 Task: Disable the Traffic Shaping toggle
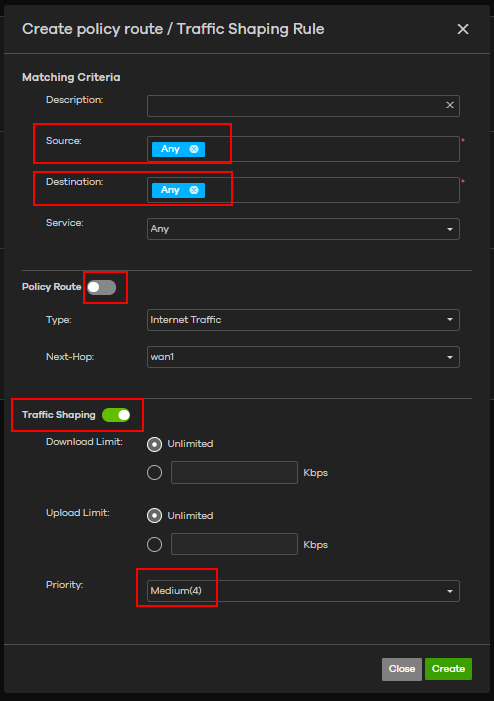[116, 415]
